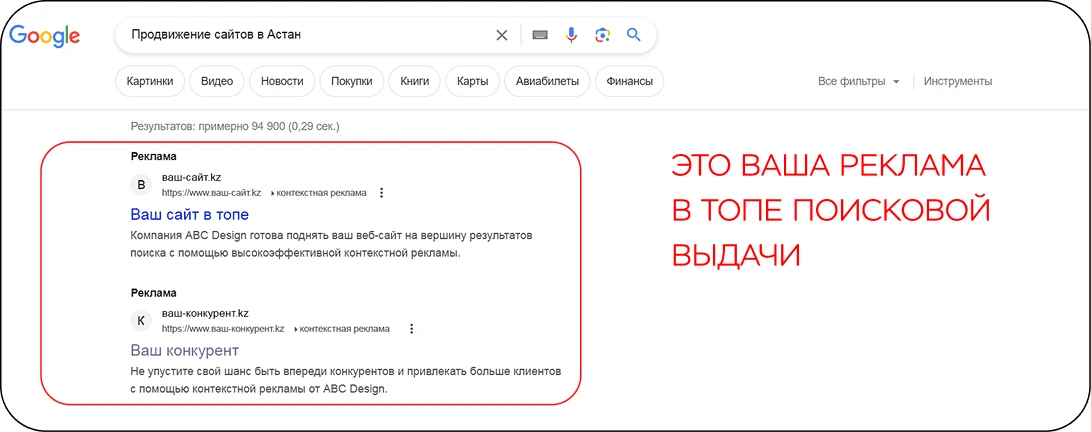Viewport: 1091px width, 432px height.
Task: Expand the Все фильтры dropdown
Action: tap(859, 81)
